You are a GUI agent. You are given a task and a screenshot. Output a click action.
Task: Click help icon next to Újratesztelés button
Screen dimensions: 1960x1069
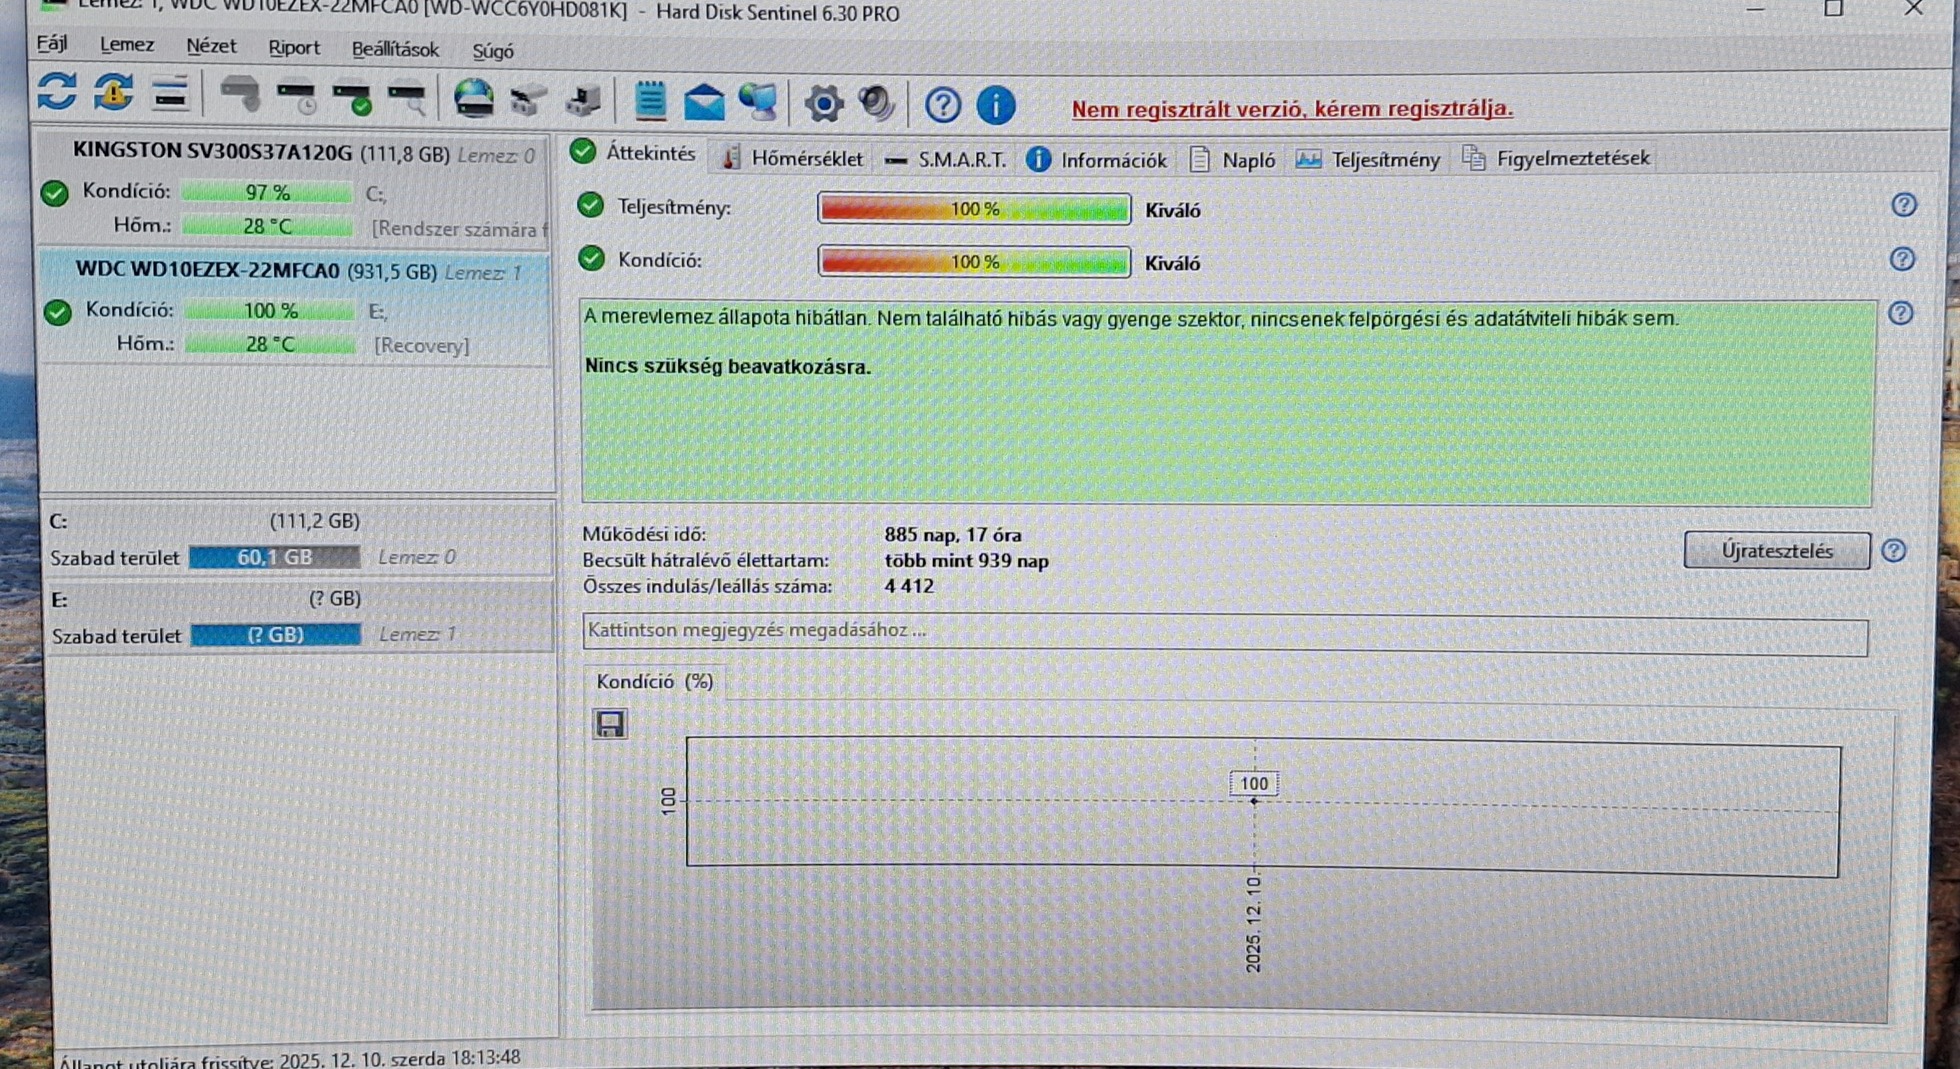click(1893, 551)
